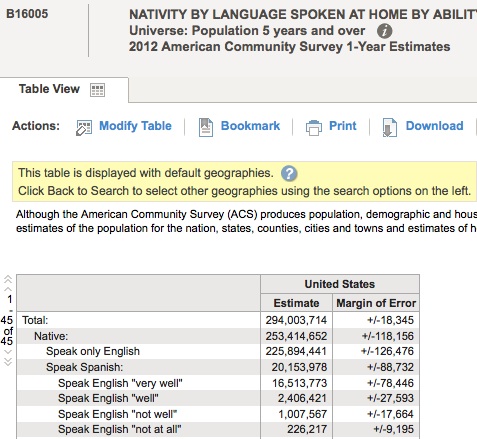
Task: Click the estimate value 16,513,773
Action: pyautogui.click(x=299, y=383)
